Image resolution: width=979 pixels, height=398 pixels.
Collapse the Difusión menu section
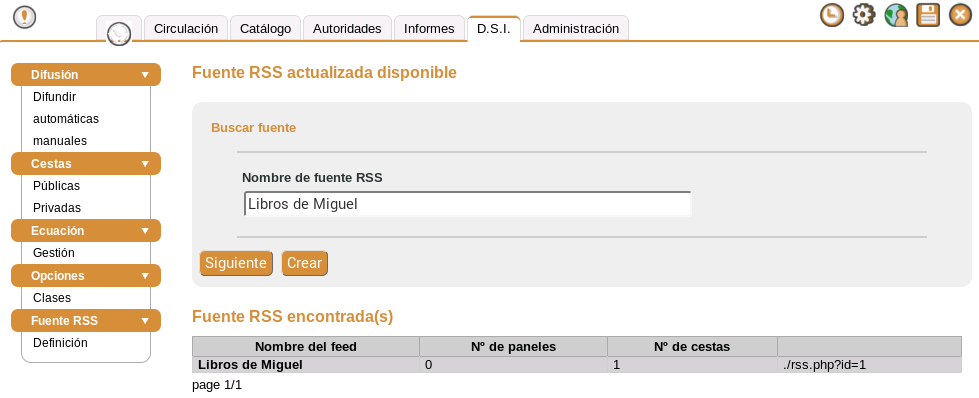[145, 75]
